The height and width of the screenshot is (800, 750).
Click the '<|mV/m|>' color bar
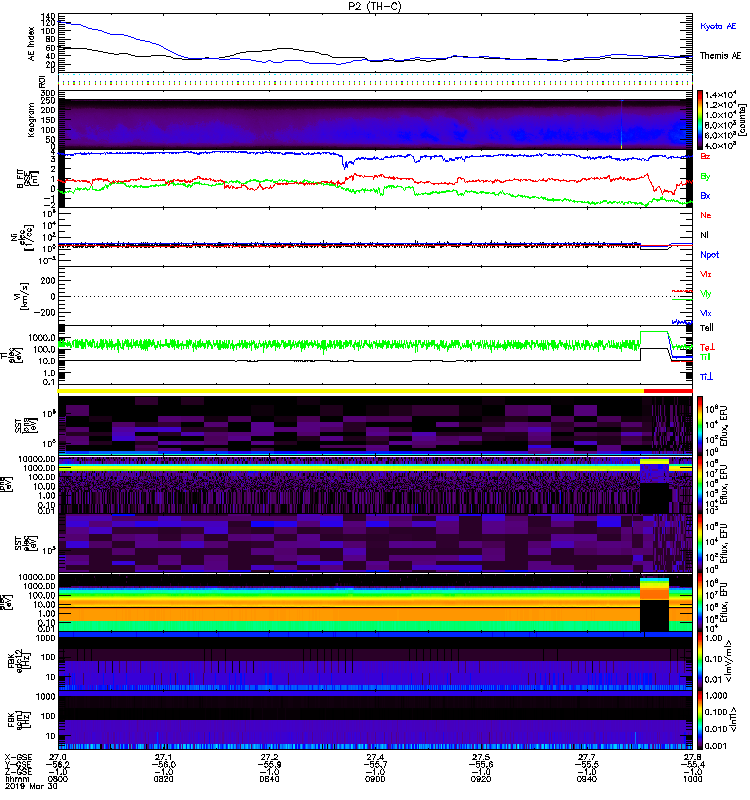coord(700,661)
